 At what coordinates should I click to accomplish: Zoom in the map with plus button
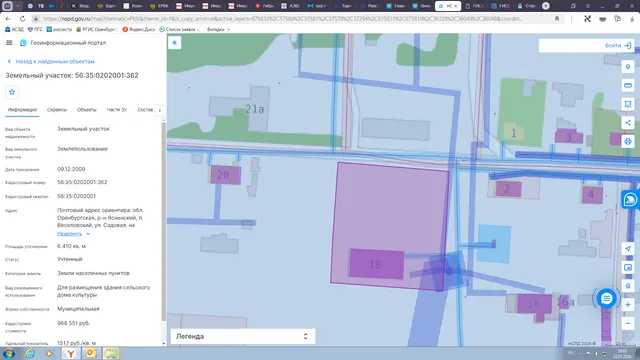point(628,304)
